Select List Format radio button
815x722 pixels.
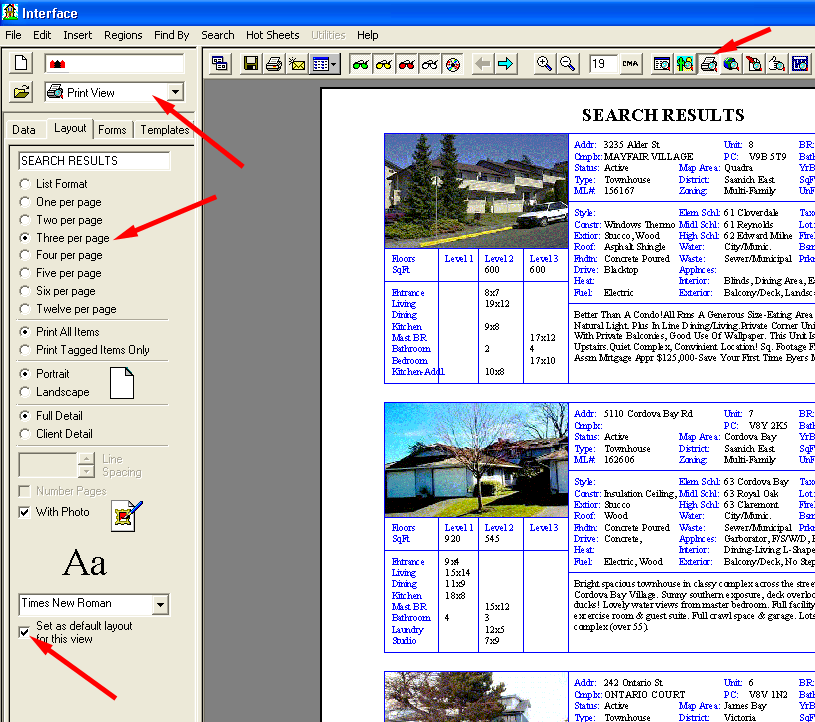(x=24, y=184)
